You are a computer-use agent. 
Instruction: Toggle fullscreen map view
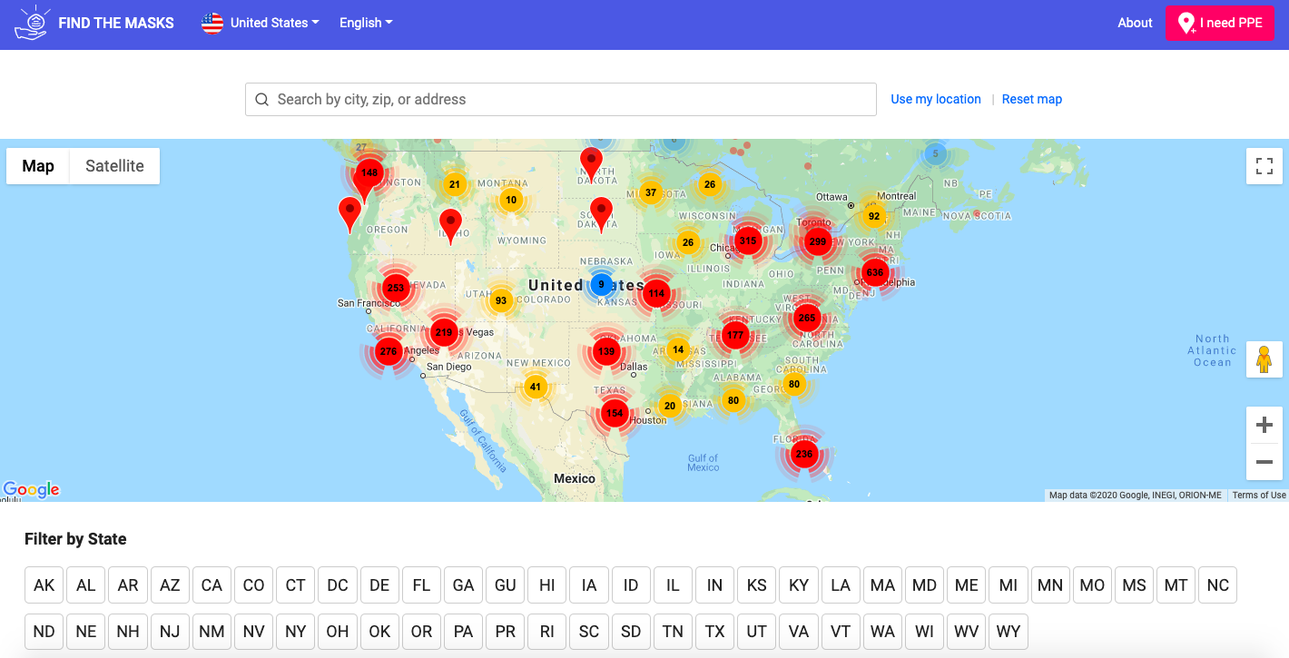[1264, 166]
